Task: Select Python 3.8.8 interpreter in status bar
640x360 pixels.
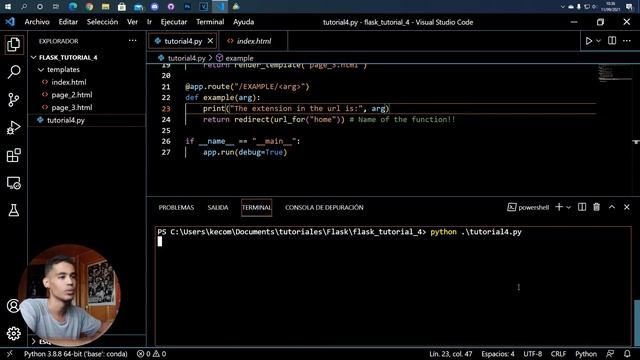Action: point(76,353)
